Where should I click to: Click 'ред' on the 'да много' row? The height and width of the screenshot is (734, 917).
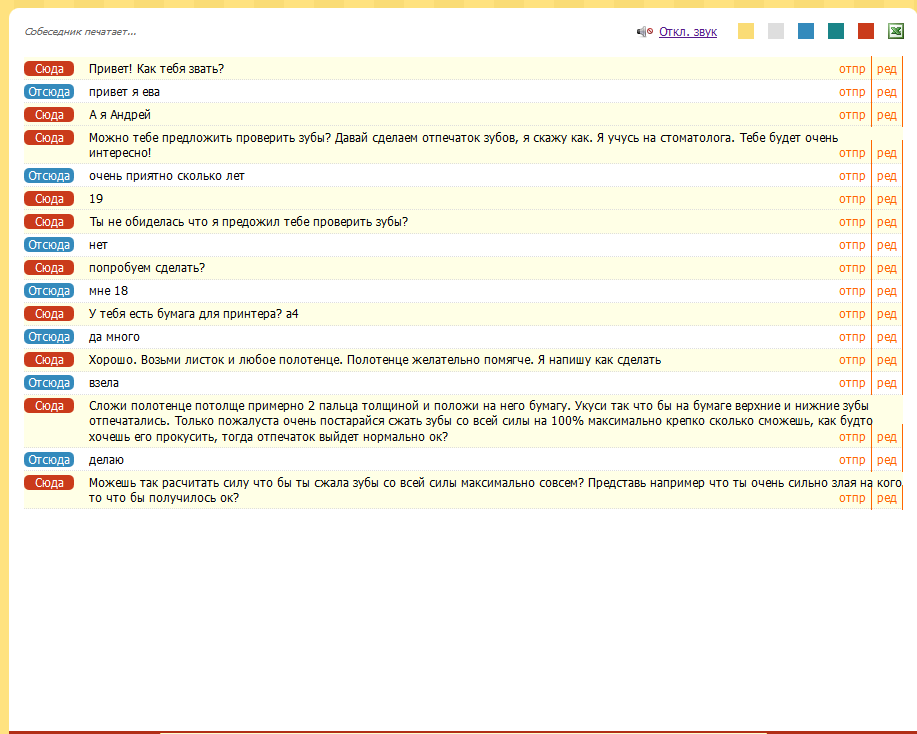pyautogui.click(x=887, y=337)
